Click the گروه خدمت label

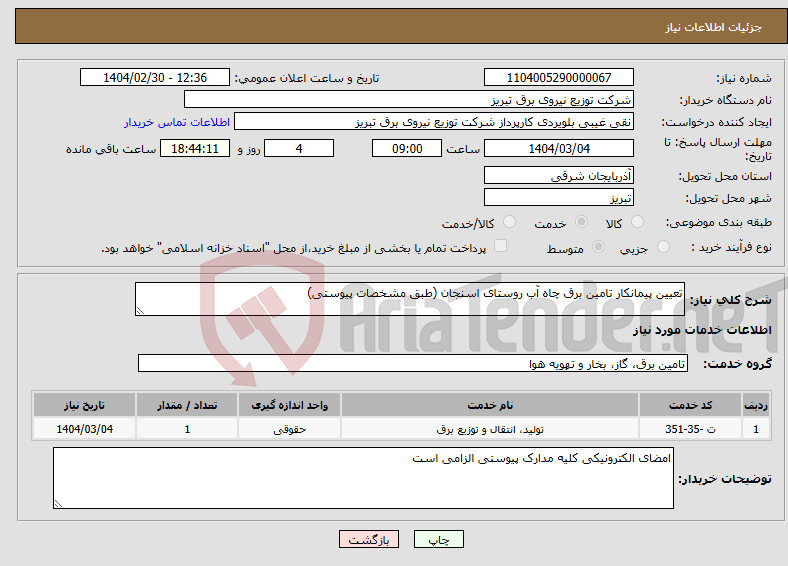(737, 364)
